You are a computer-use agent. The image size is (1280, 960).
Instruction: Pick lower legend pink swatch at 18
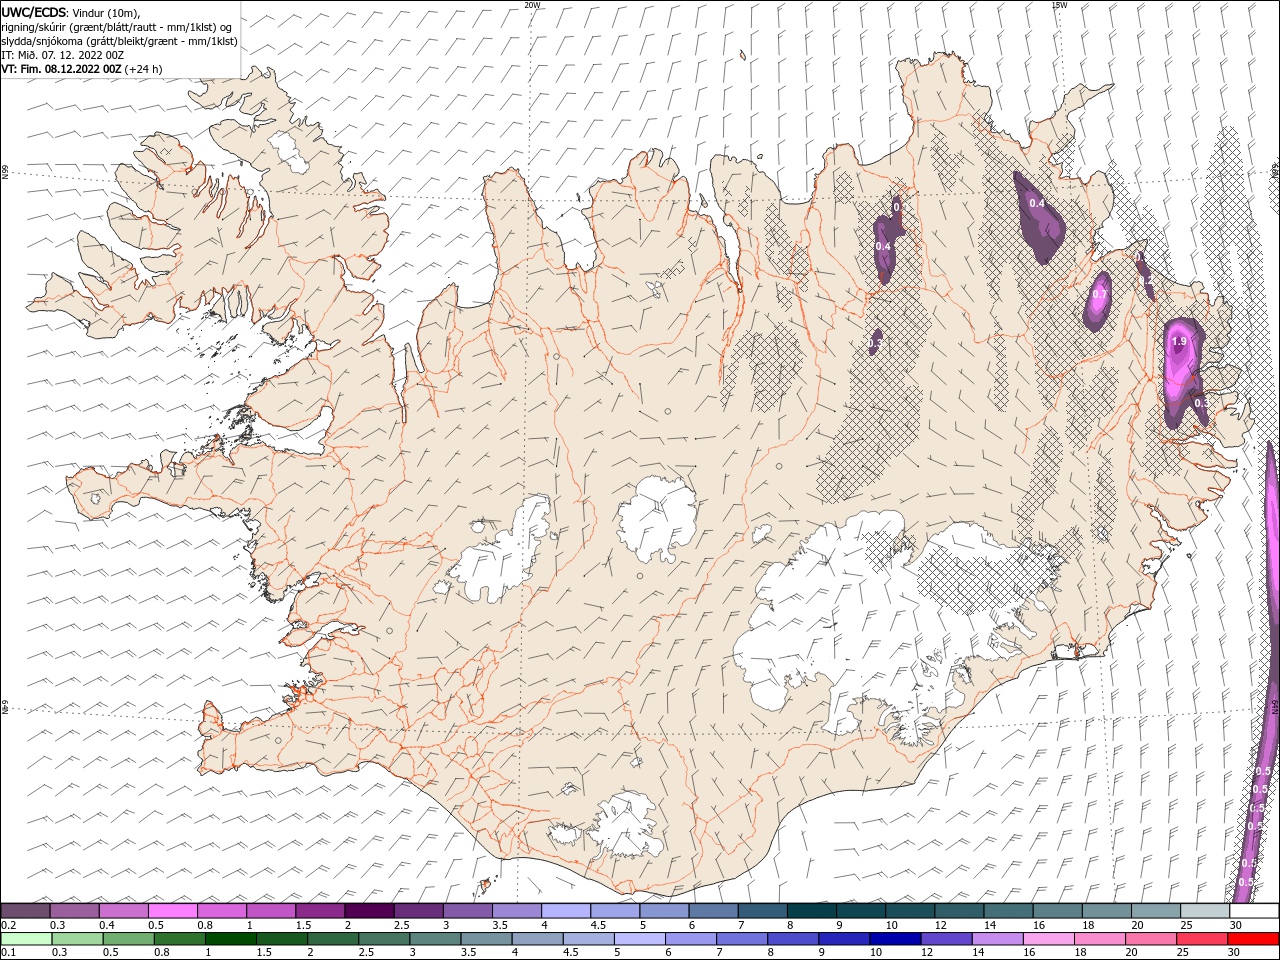pos(1099,939)
